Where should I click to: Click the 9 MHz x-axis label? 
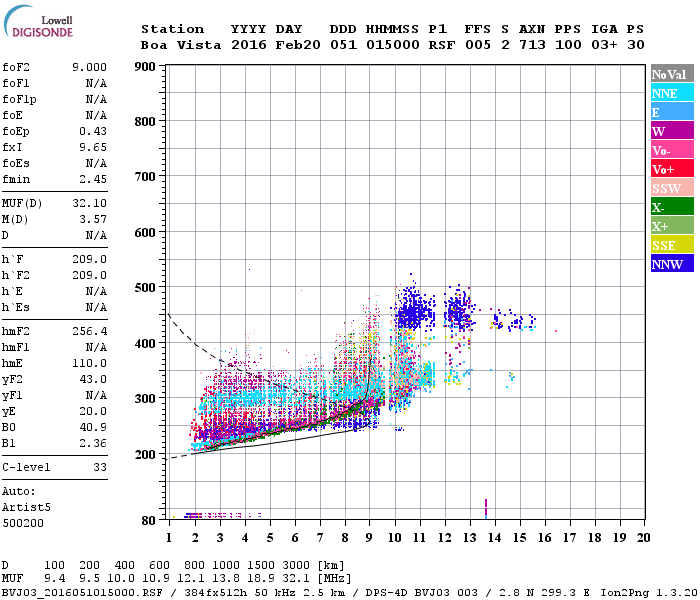tap(369, 538)
